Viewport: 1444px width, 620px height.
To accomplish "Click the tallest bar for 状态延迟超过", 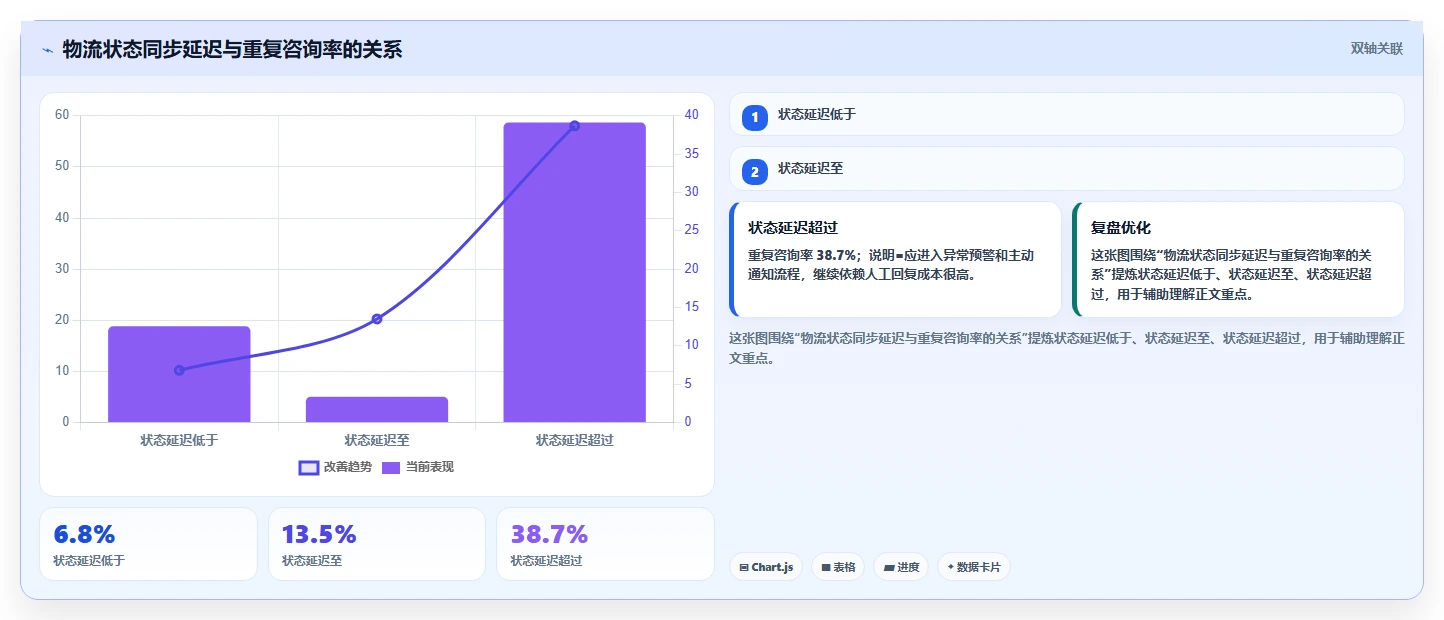I will [x=574, y=272].
